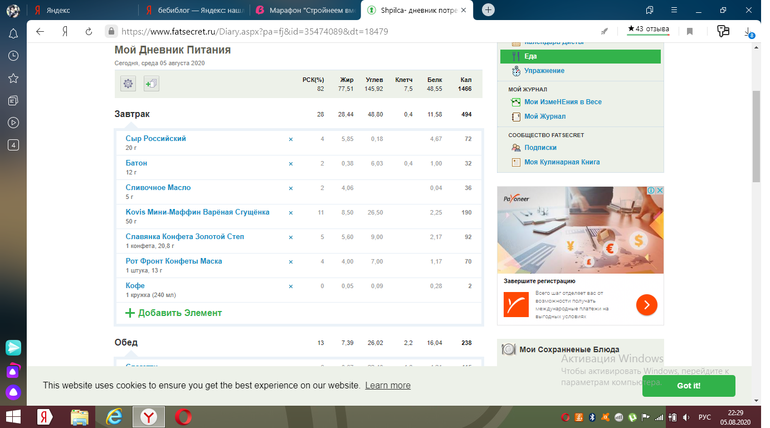Image resolution: width=770 pixels, height=428 pixels.
Task: Open Подписки in community section
Action: click(540, 148)
